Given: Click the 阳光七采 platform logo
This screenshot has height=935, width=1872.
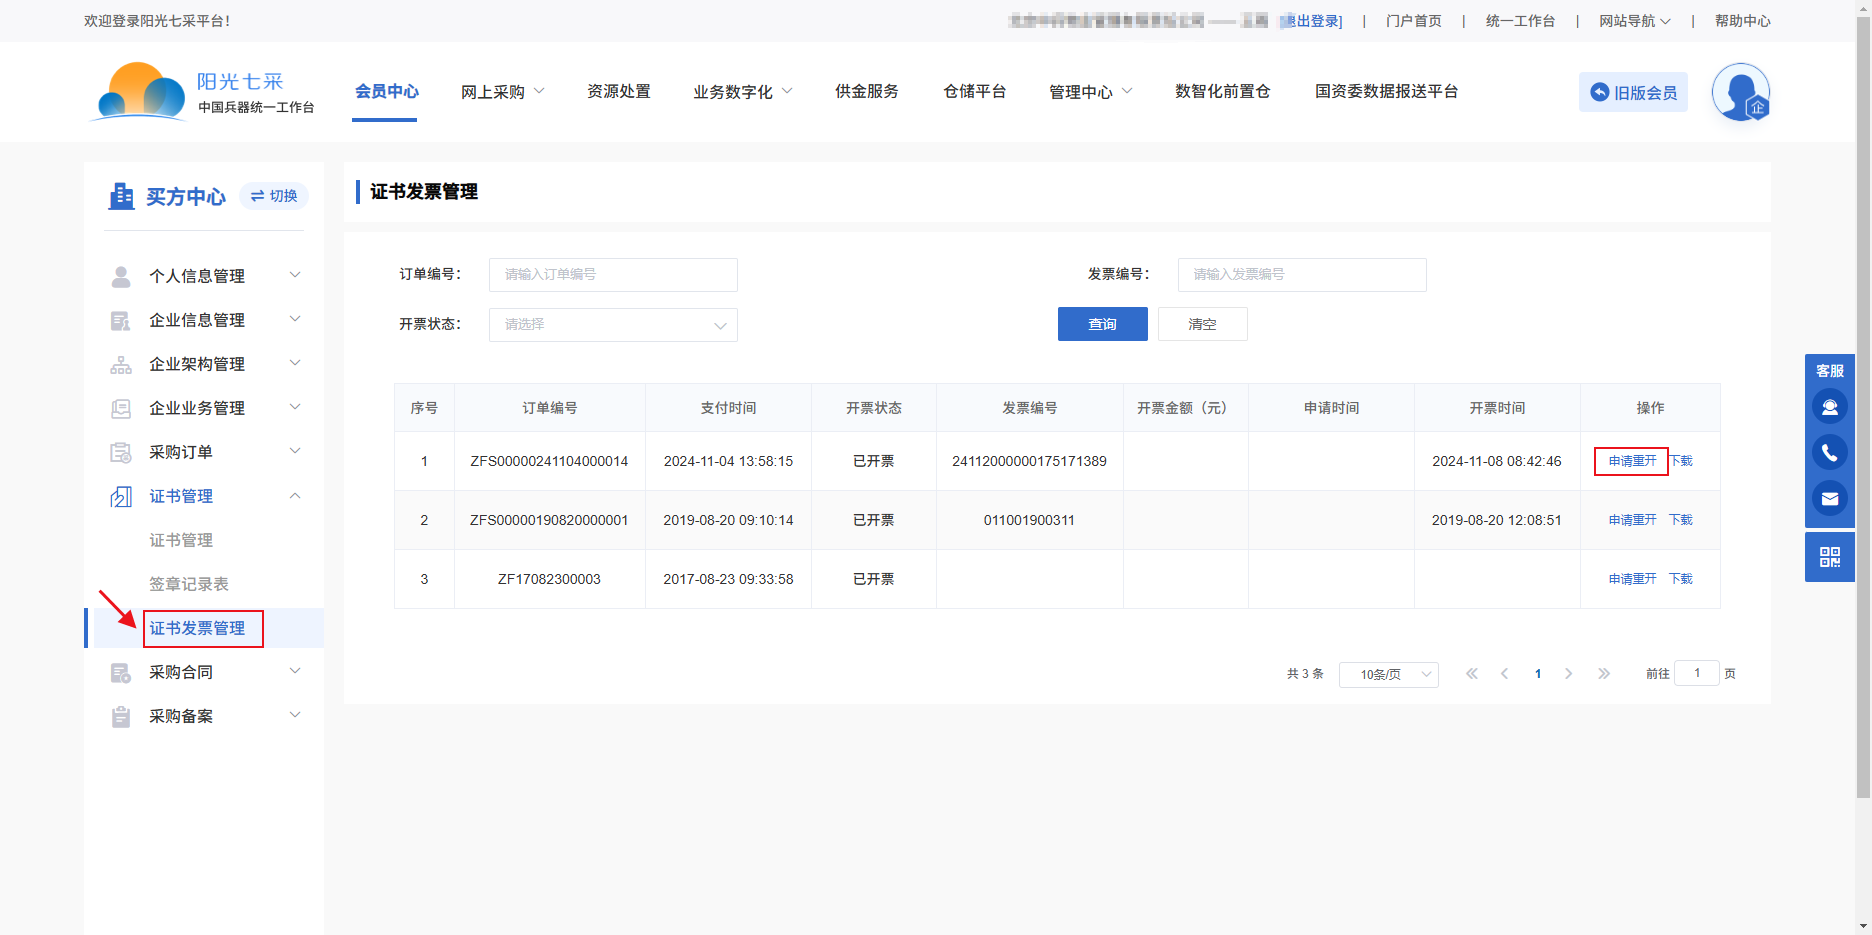Looking at the screenshot, I should tap(202, 92).
